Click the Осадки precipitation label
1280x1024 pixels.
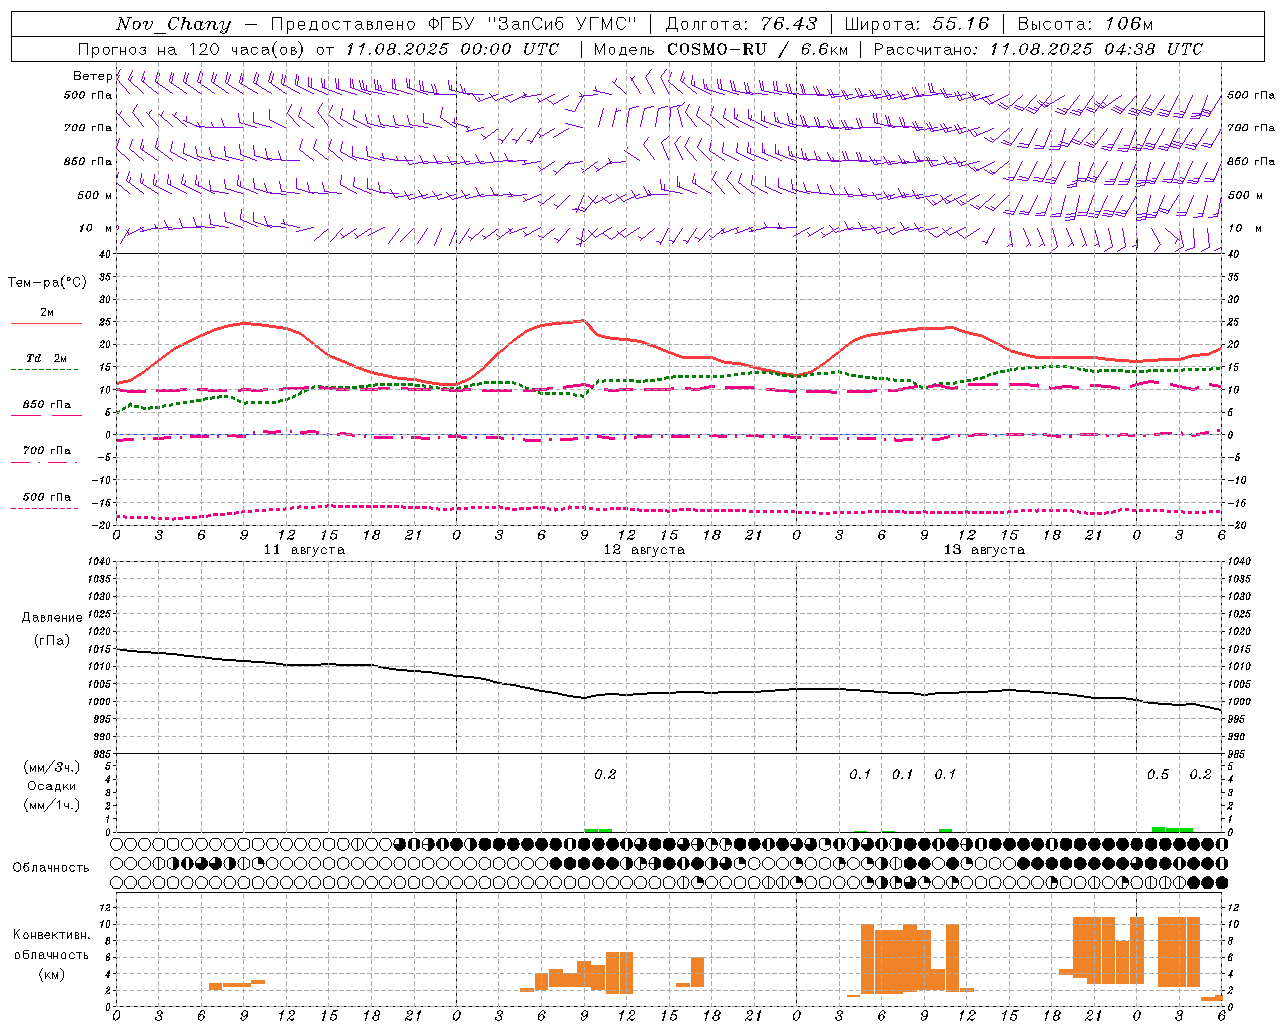click(x=52, y=786)
